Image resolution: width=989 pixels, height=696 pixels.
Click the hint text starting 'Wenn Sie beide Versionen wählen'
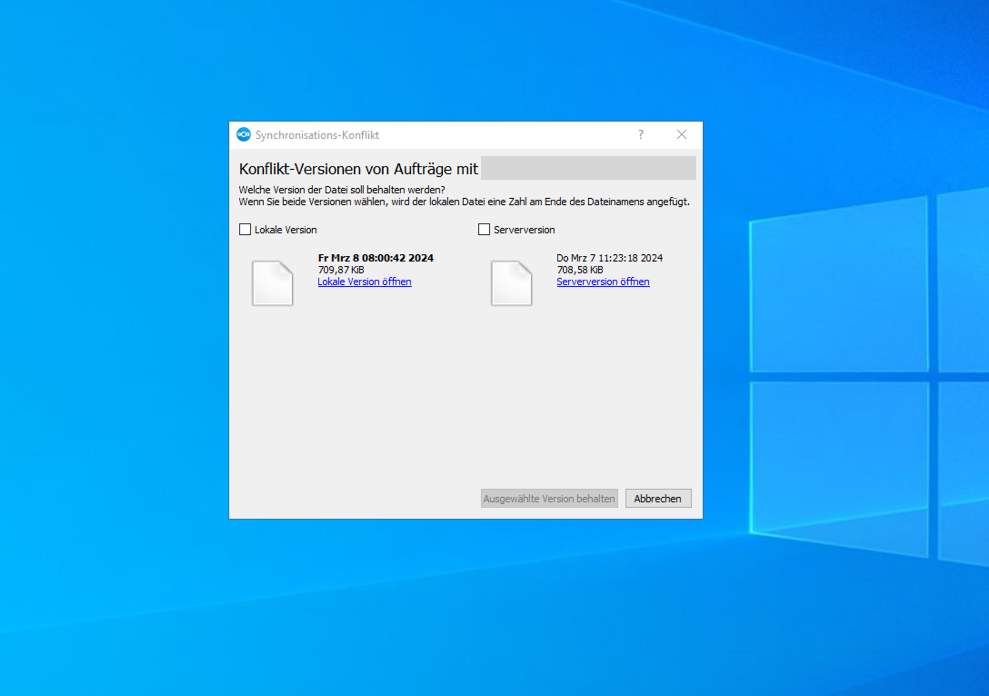tap(464, 202)
